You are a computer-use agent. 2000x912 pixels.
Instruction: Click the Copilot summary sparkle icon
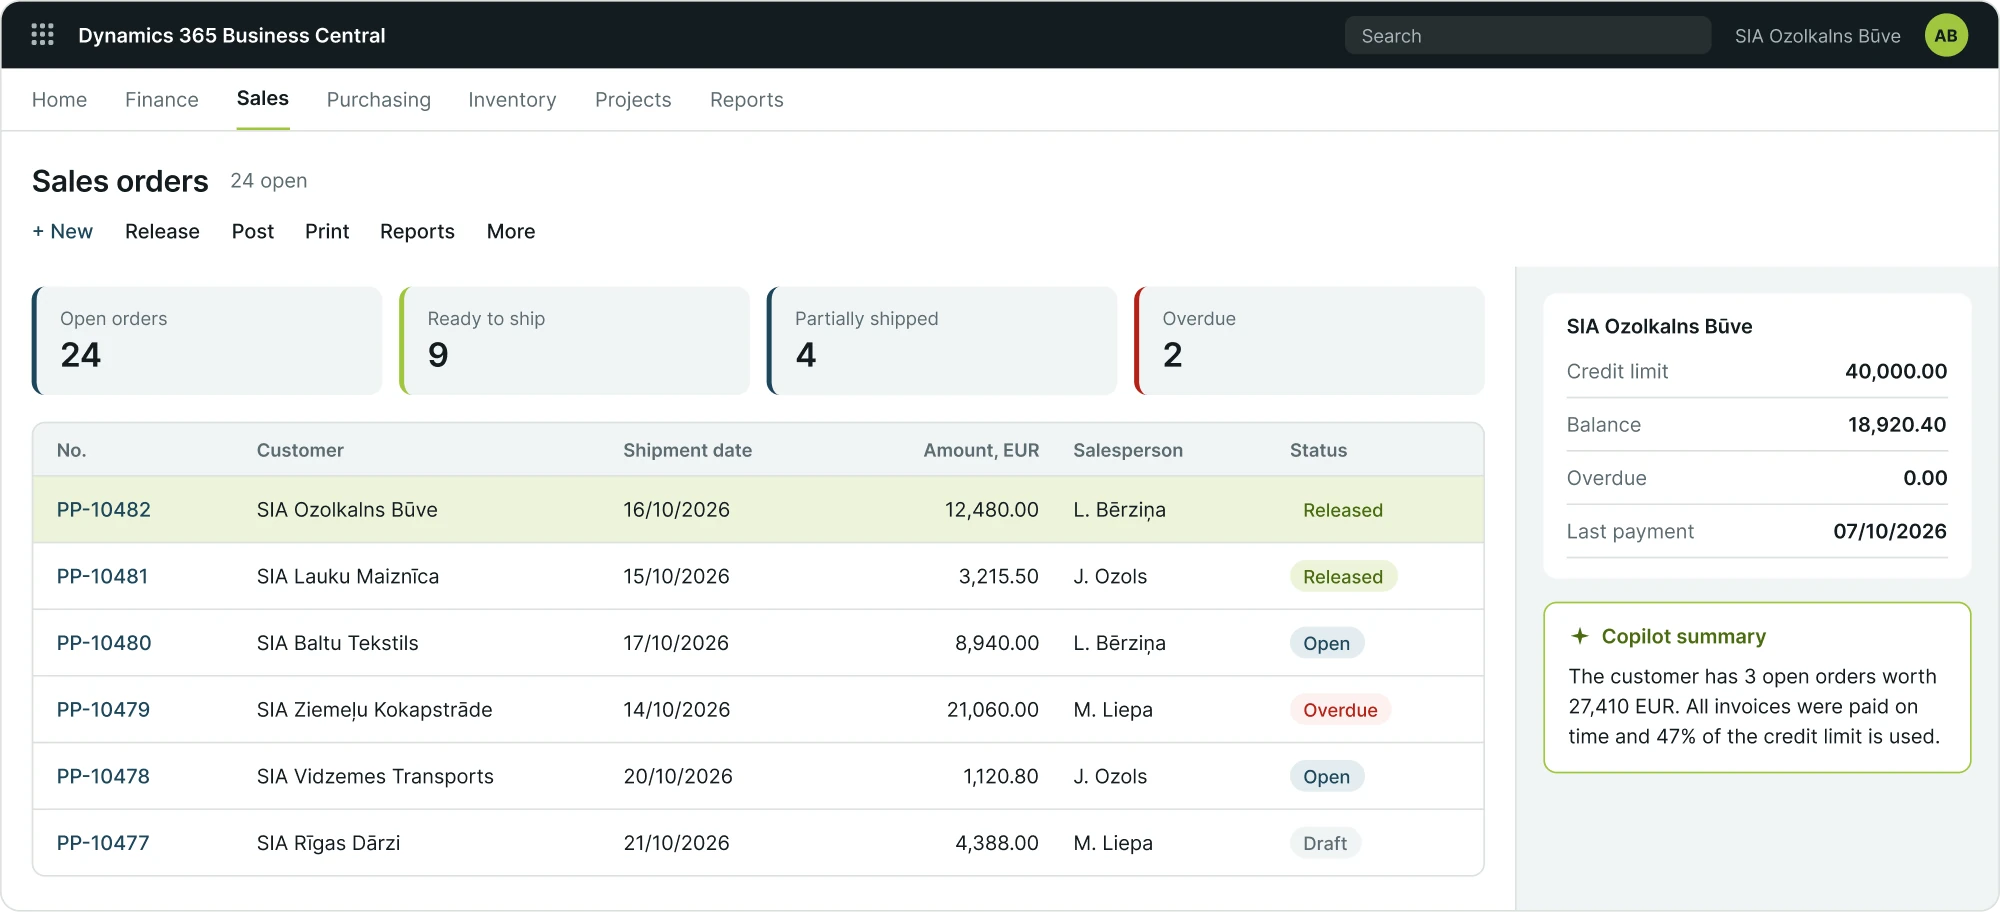(1580, 636)
